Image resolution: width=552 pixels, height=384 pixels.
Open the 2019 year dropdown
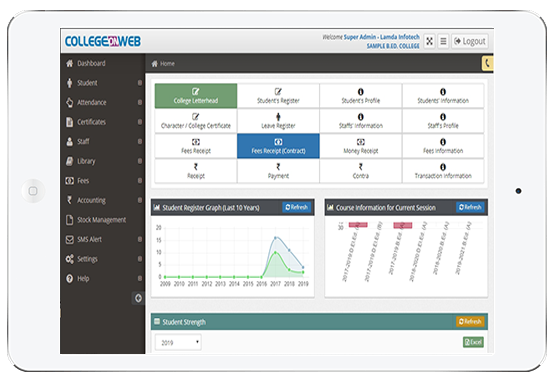[x=178, y=342]
